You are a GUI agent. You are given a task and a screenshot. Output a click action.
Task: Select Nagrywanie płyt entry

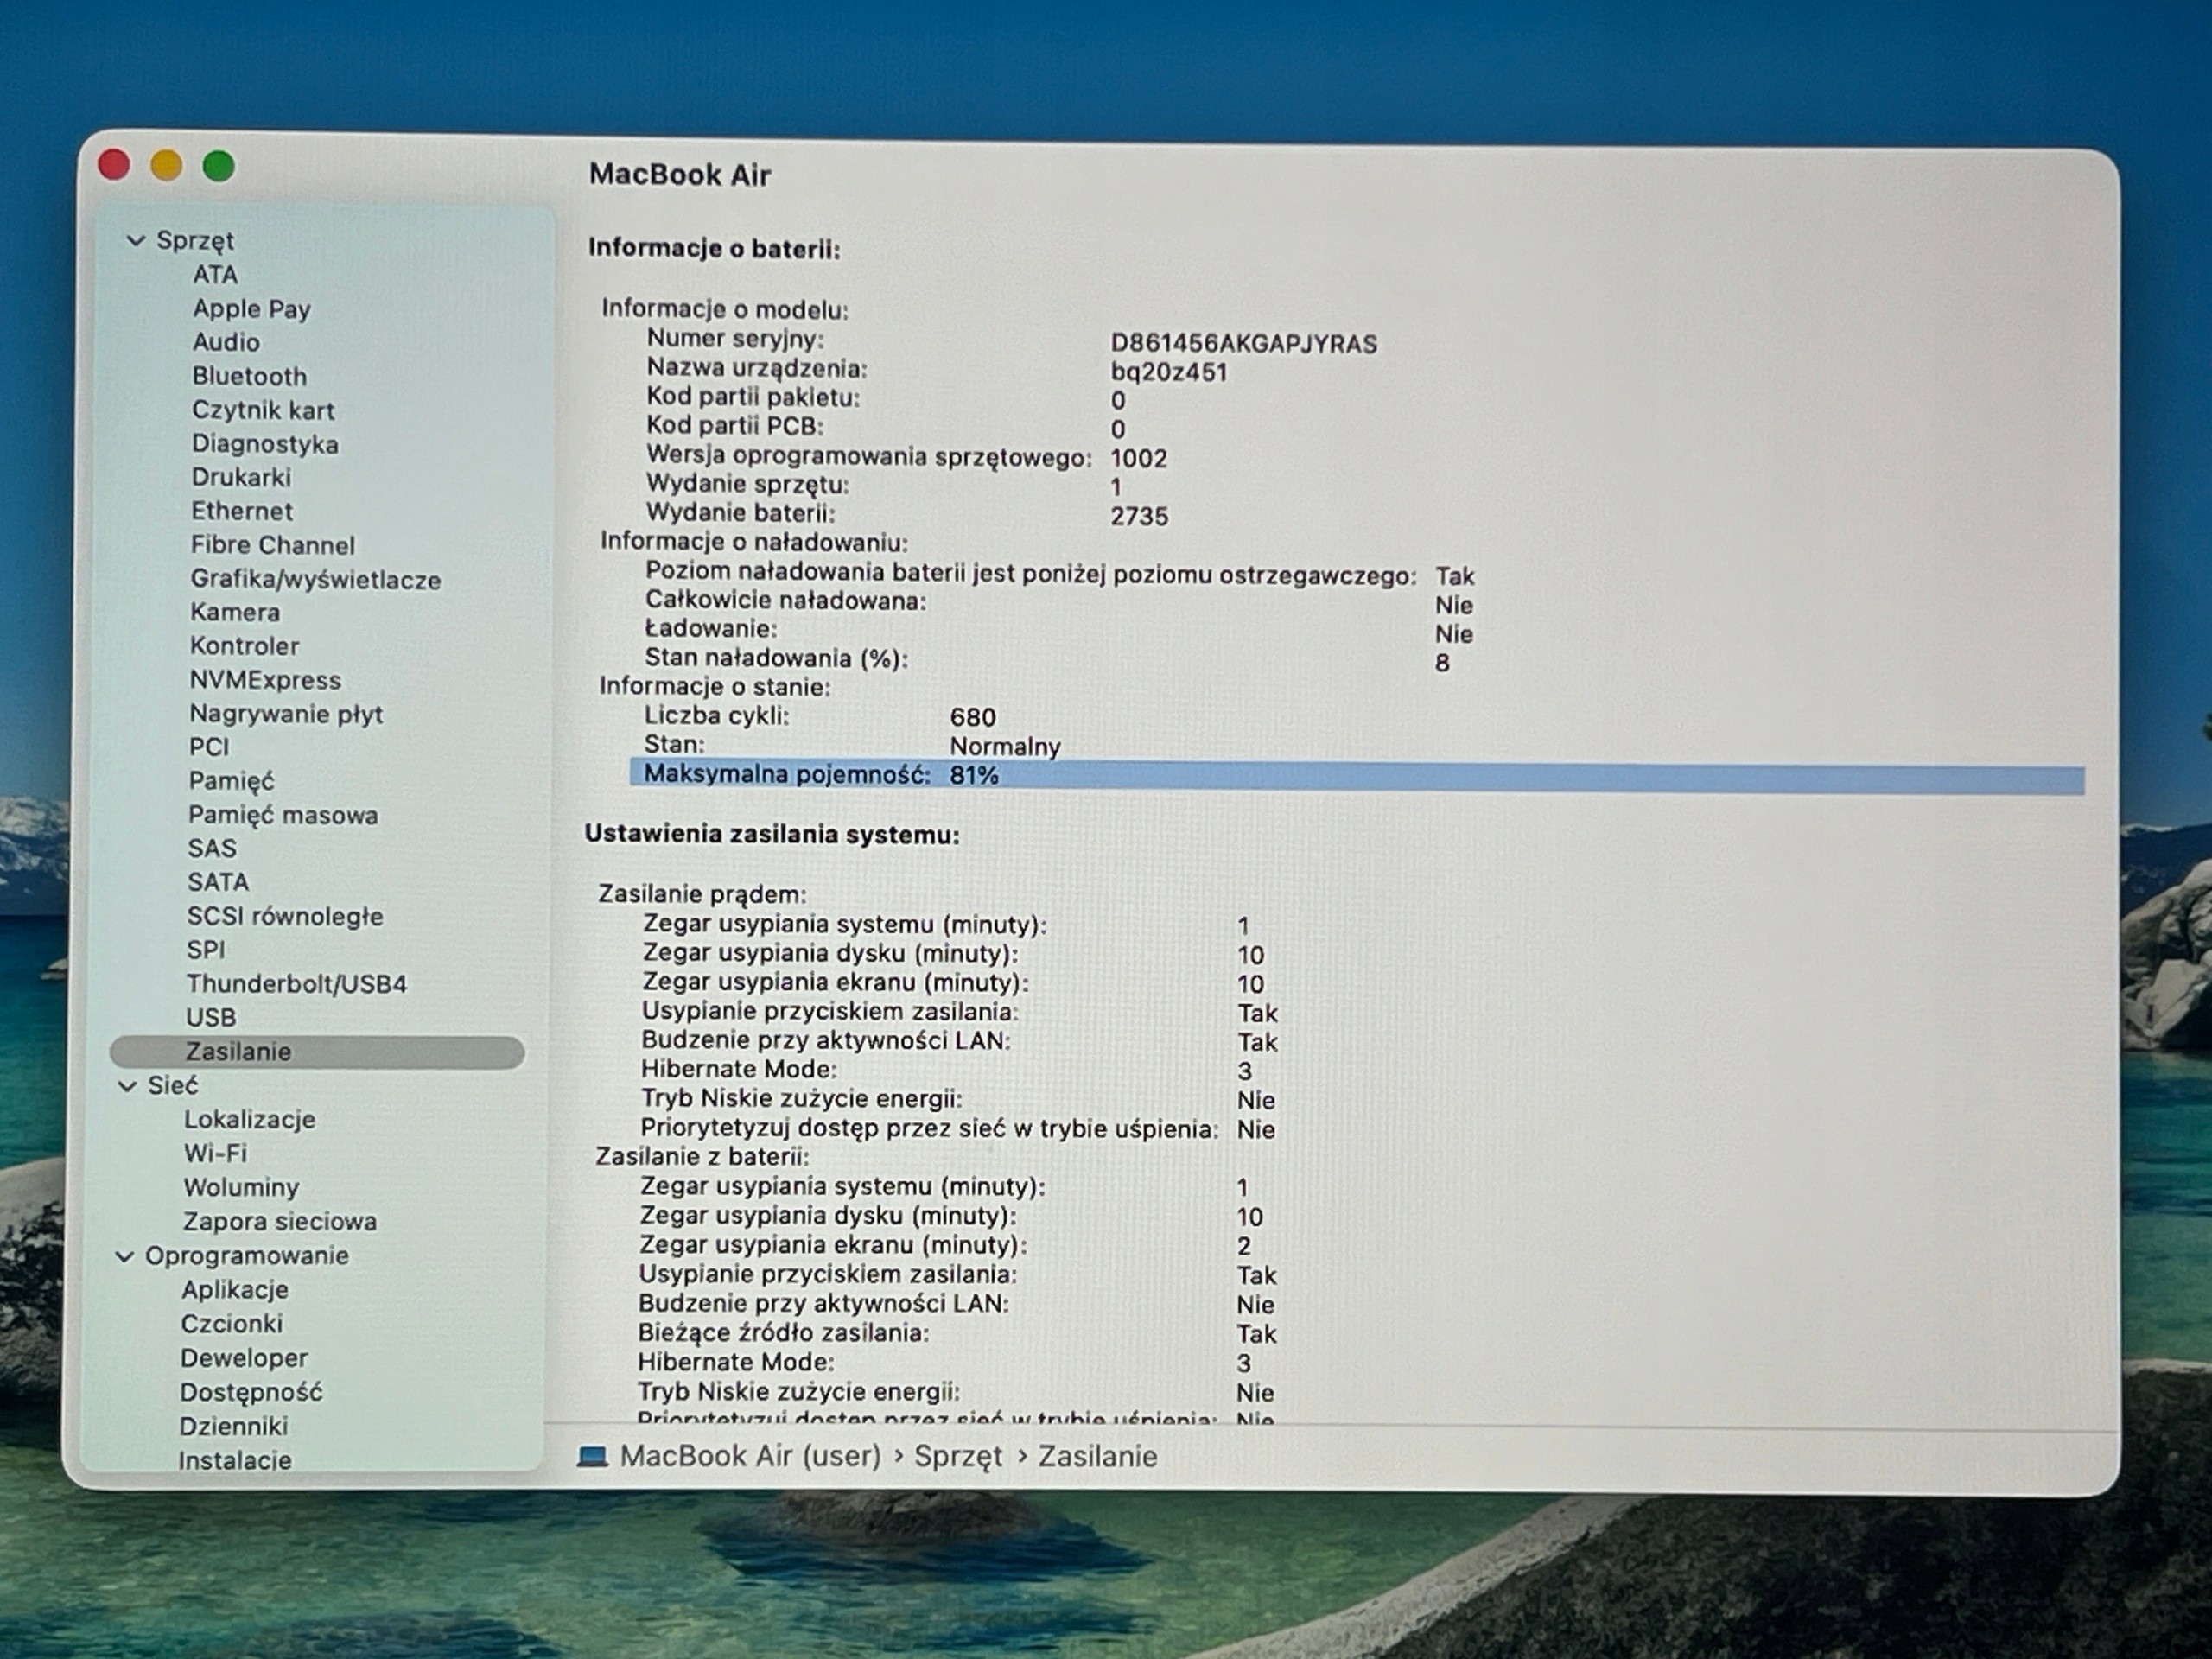tap(286, 714)
